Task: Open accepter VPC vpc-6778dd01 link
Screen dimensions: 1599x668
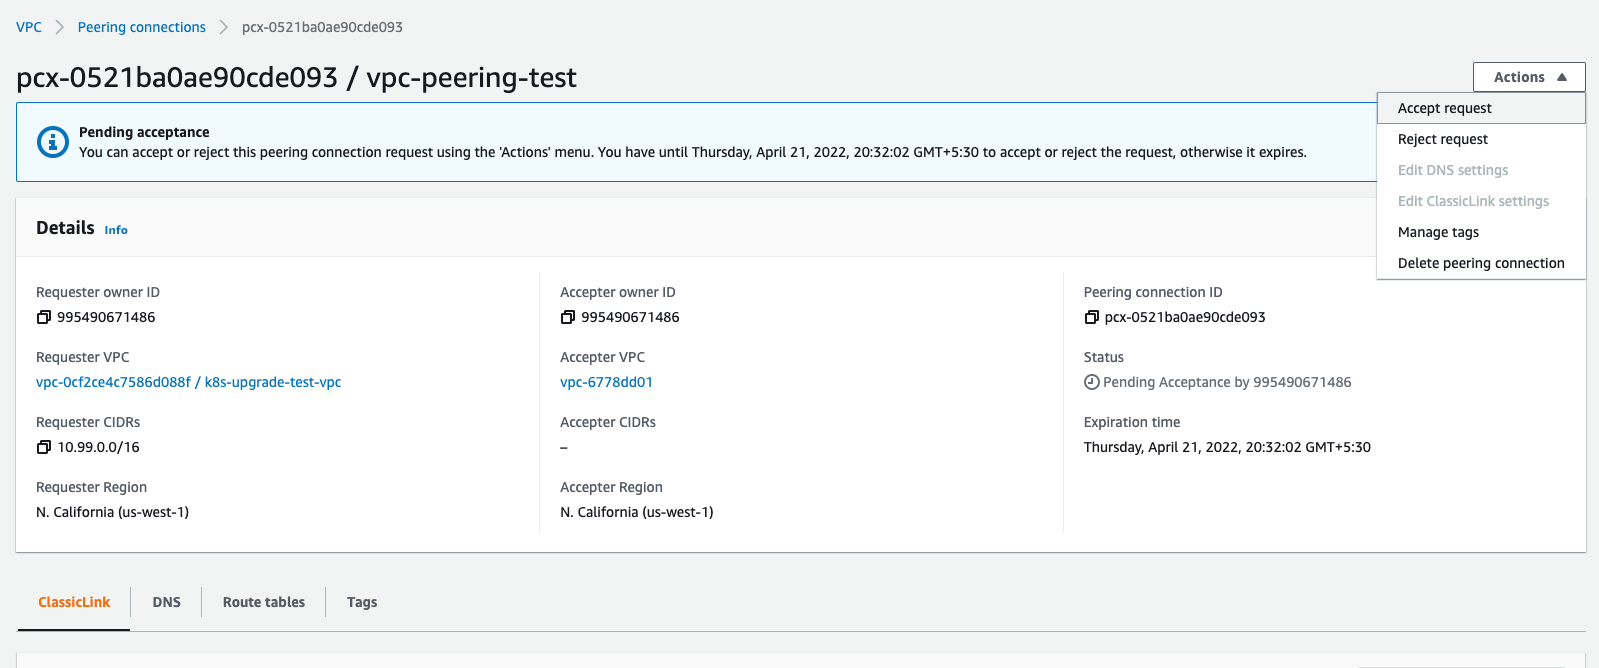Action: tap(606, 382)
